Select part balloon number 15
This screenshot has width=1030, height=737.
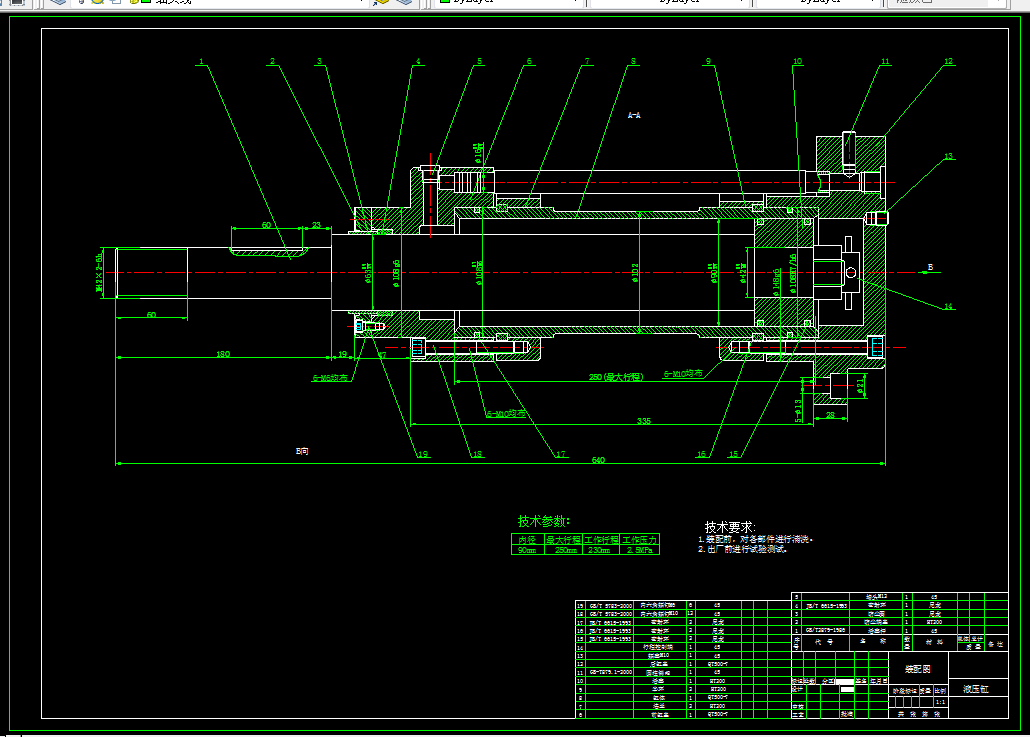(x=733, y=454)
